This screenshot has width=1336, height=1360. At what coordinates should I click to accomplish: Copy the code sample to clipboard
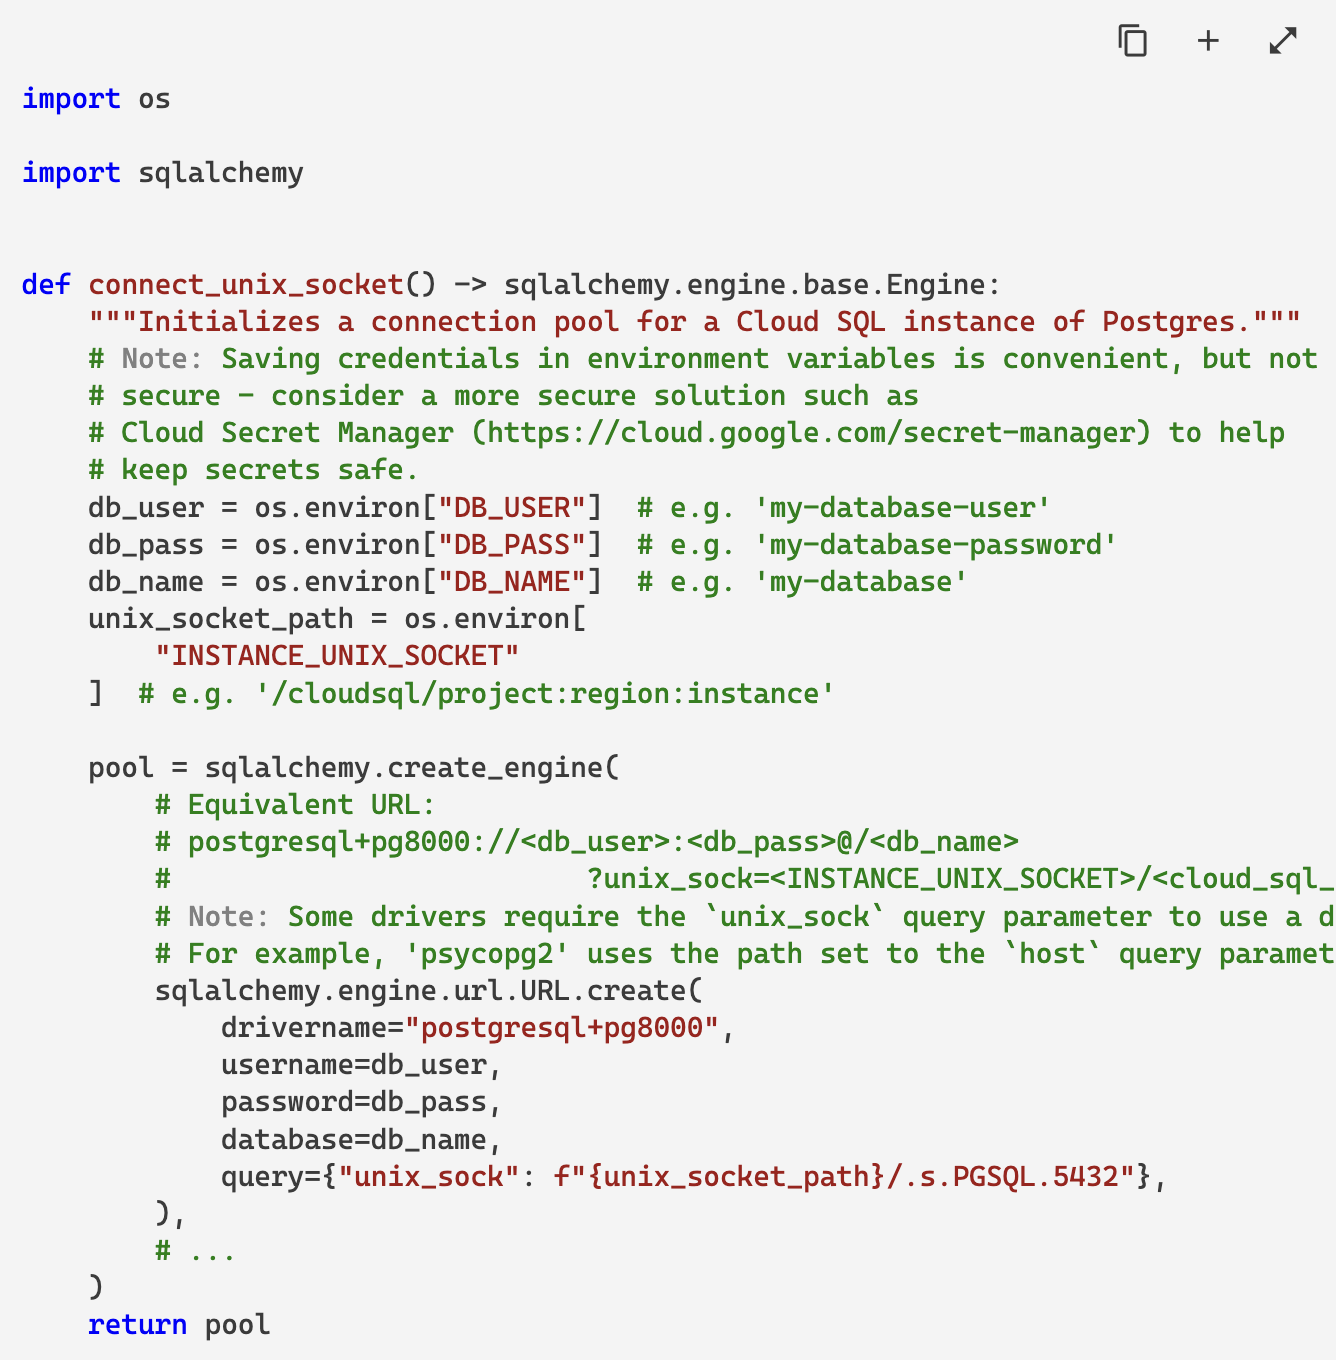coord(1132,41)
